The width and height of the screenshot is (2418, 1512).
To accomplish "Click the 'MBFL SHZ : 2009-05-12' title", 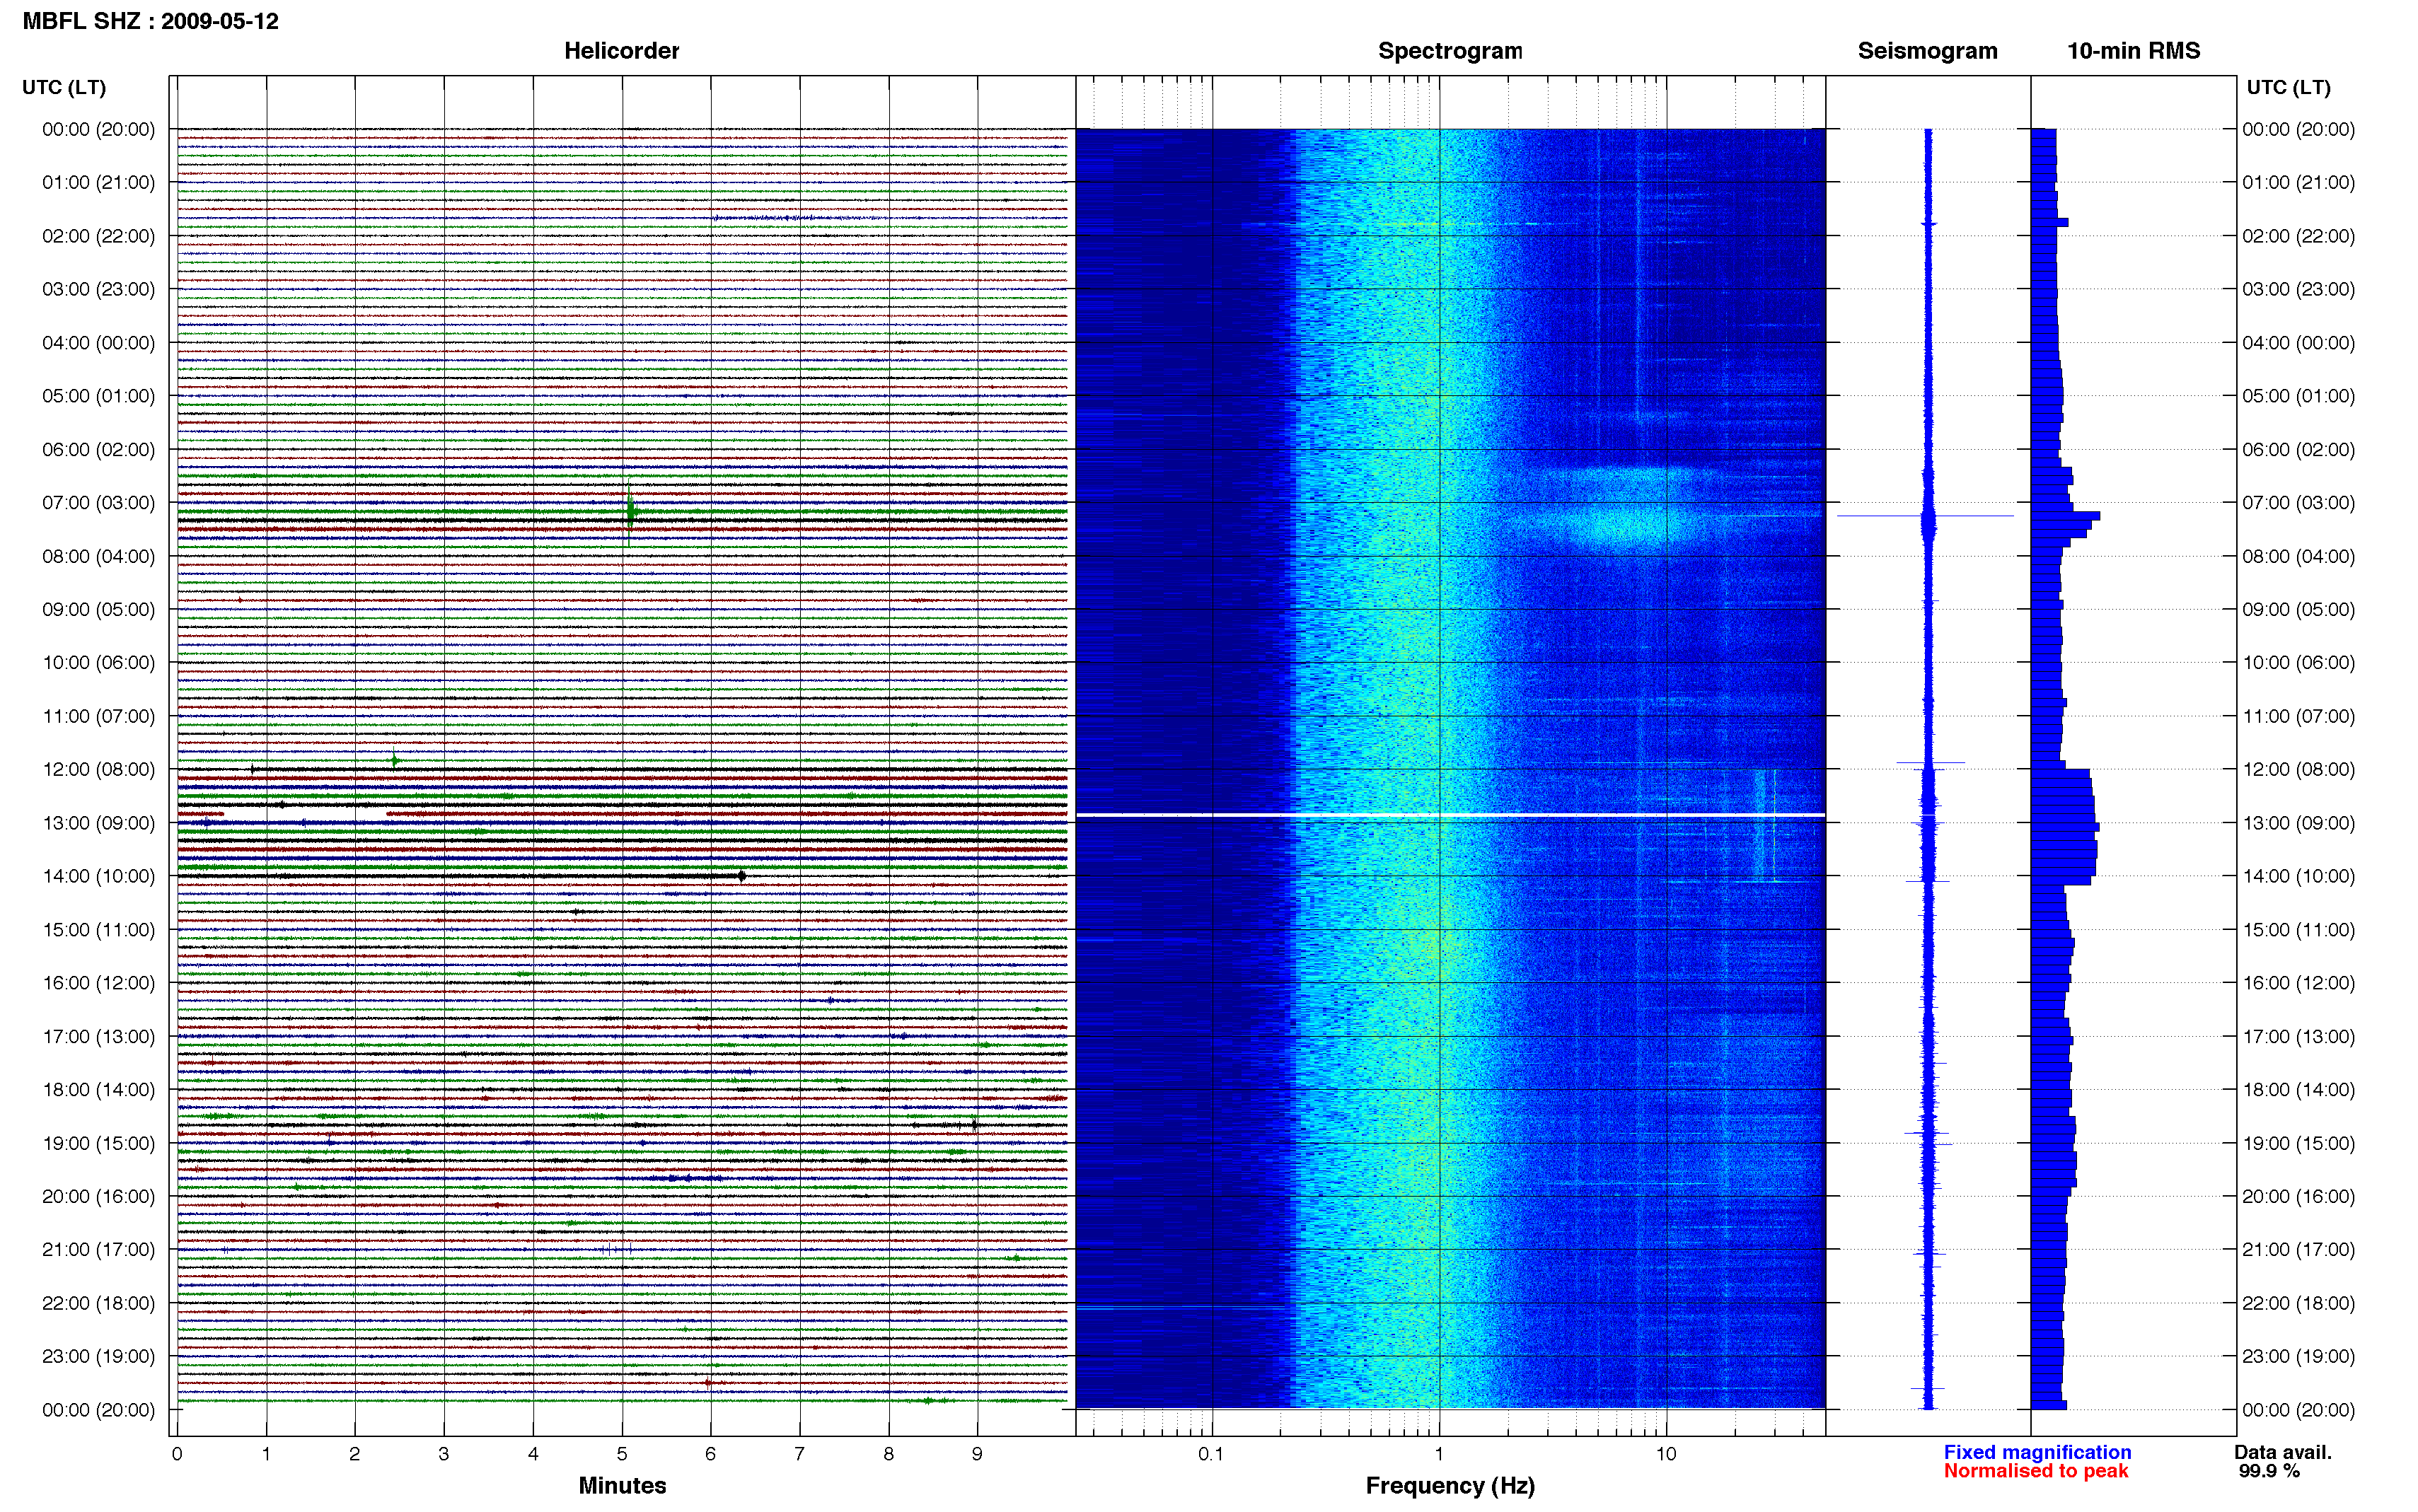I will pyautogui.click(x=150, y=21).
